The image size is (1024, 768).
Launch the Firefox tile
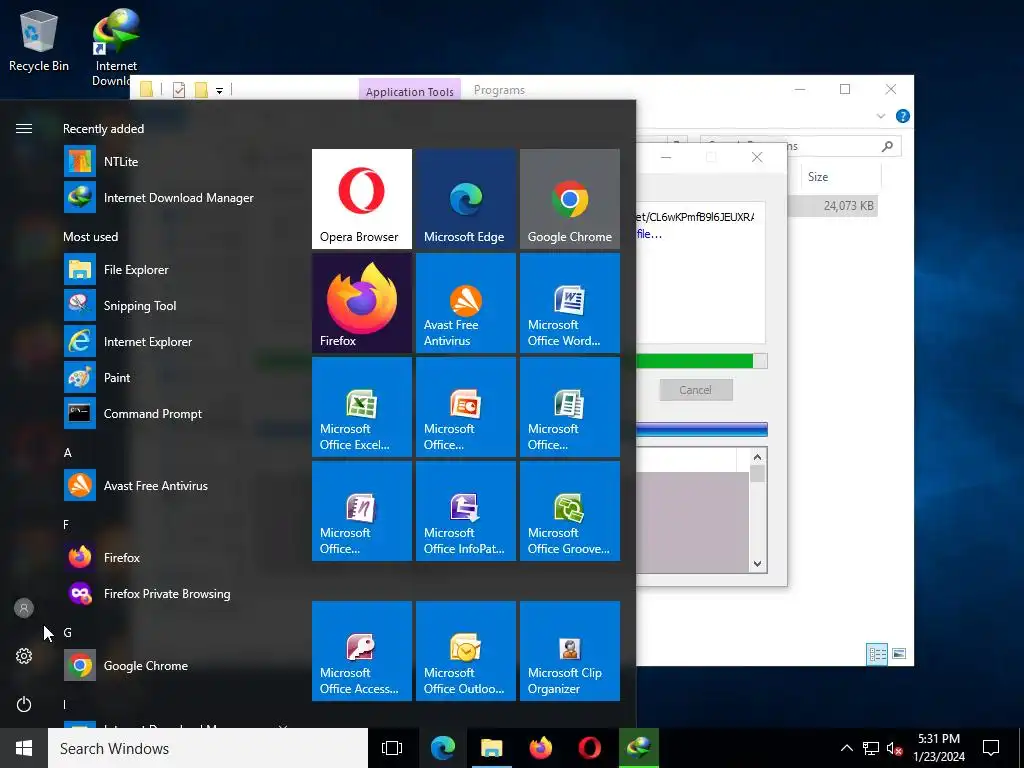tap(362, 303)
